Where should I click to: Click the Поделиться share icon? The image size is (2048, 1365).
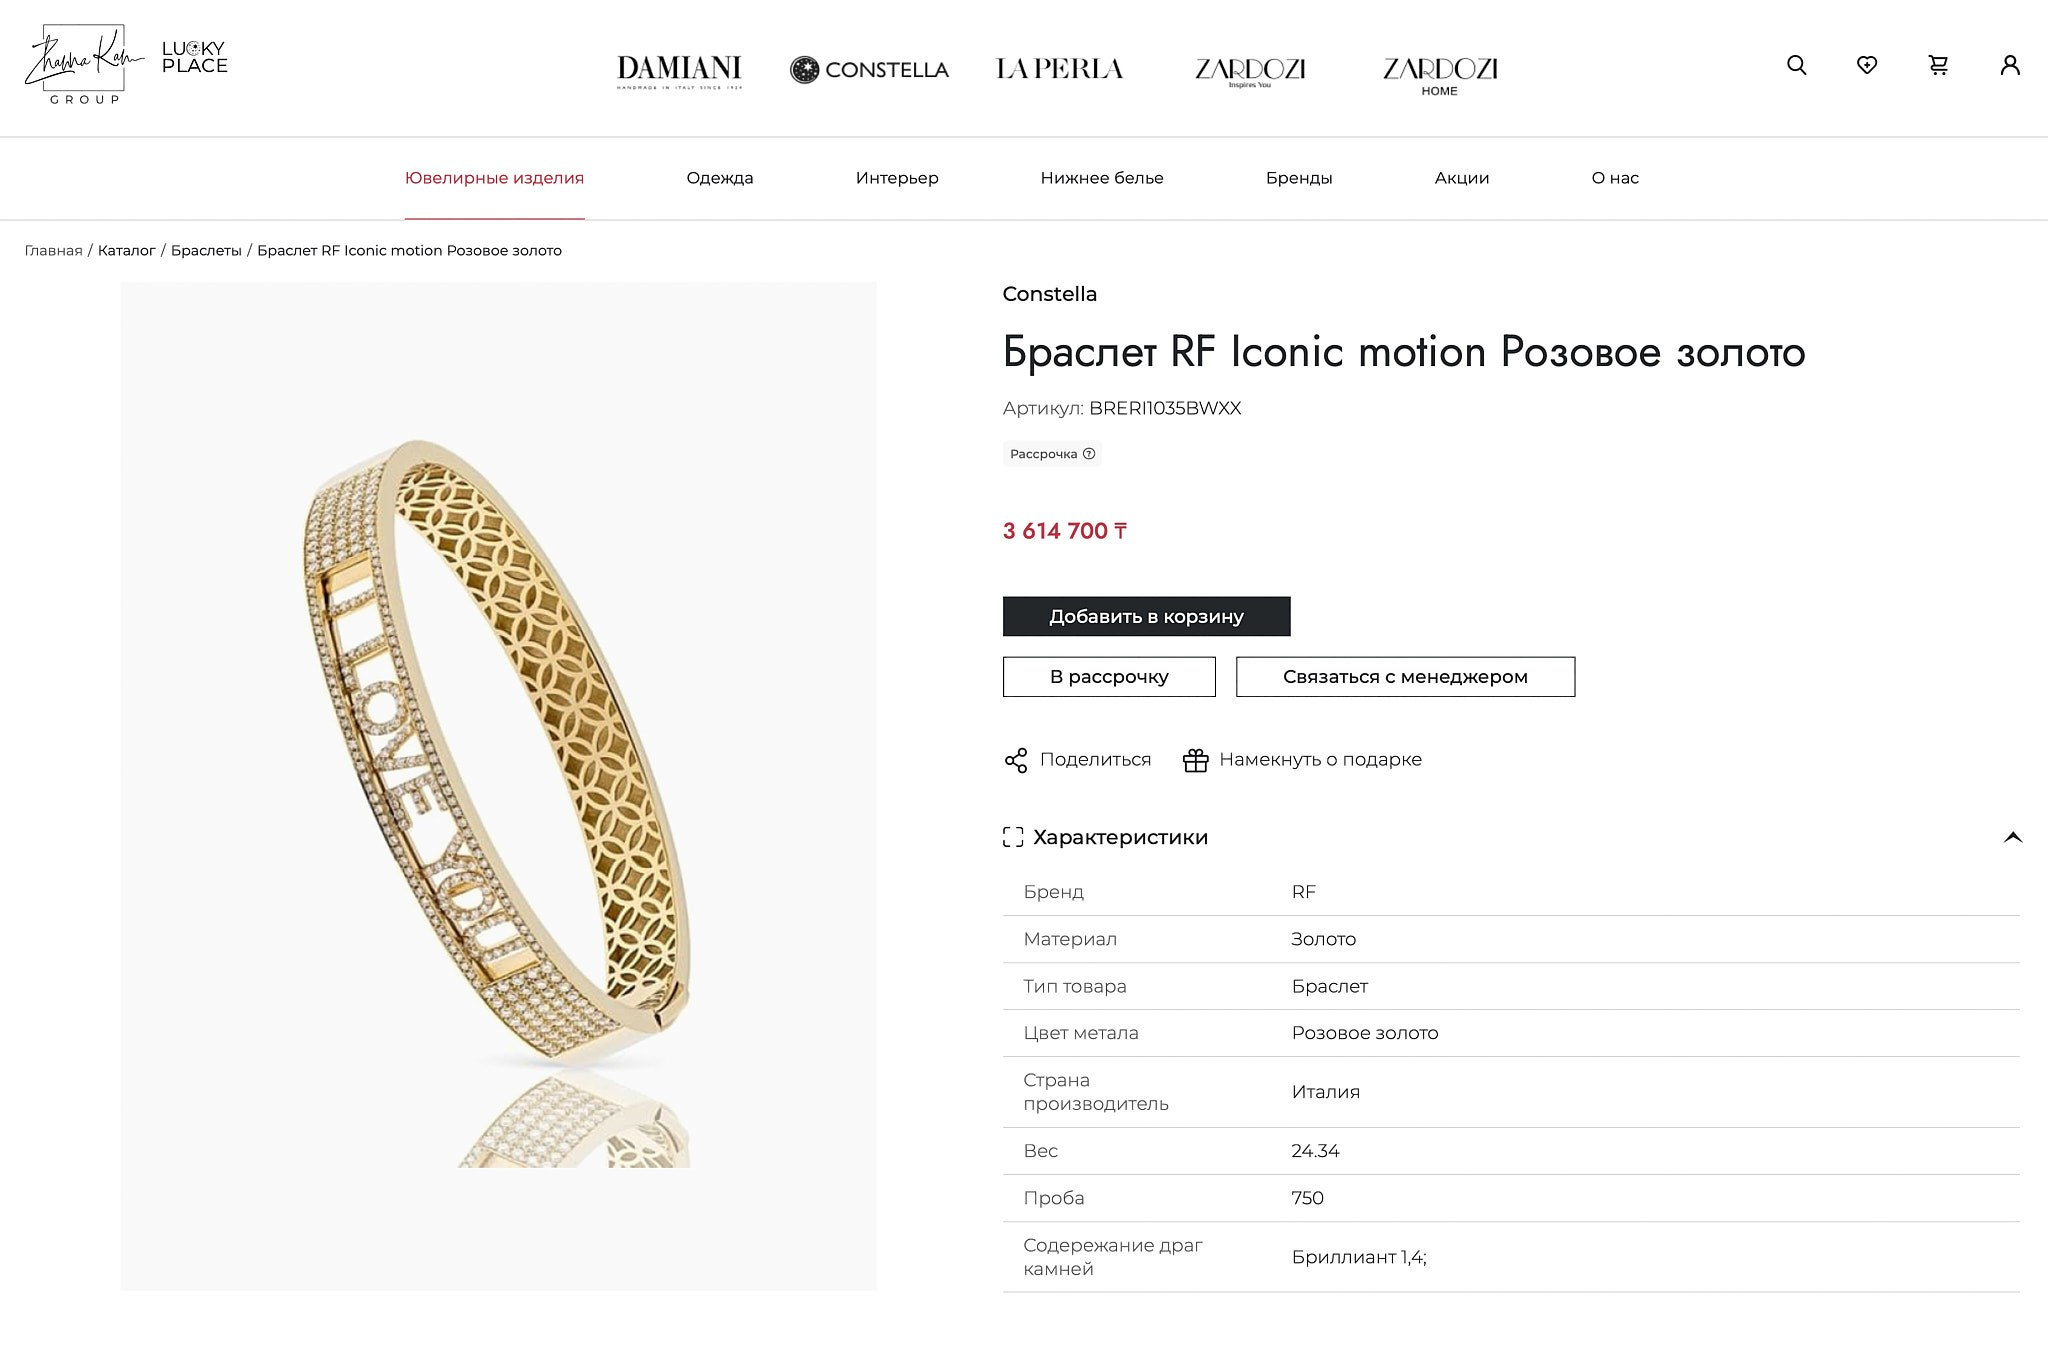coord(1017,759)
